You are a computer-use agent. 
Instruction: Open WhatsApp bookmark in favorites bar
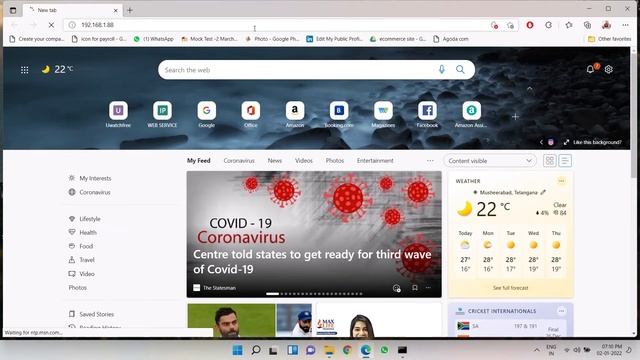153,39
